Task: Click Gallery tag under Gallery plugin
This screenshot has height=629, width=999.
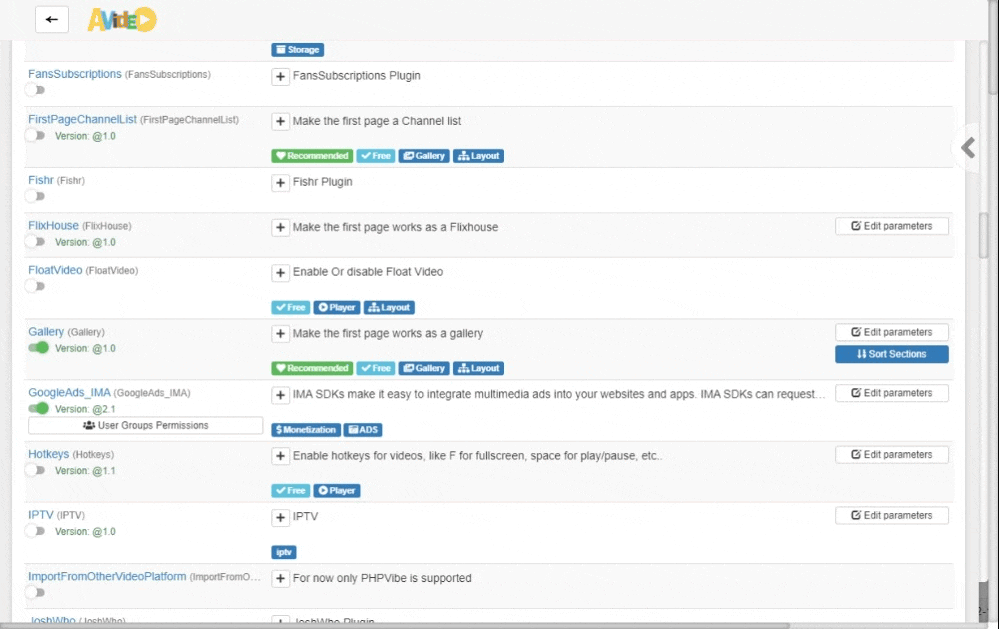Action: click(424, 368)
